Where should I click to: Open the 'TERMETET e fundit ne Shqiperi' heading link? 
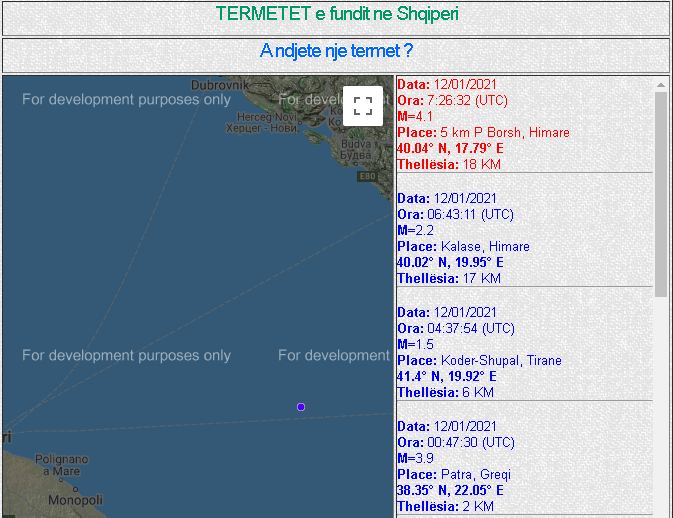(336, 14)
